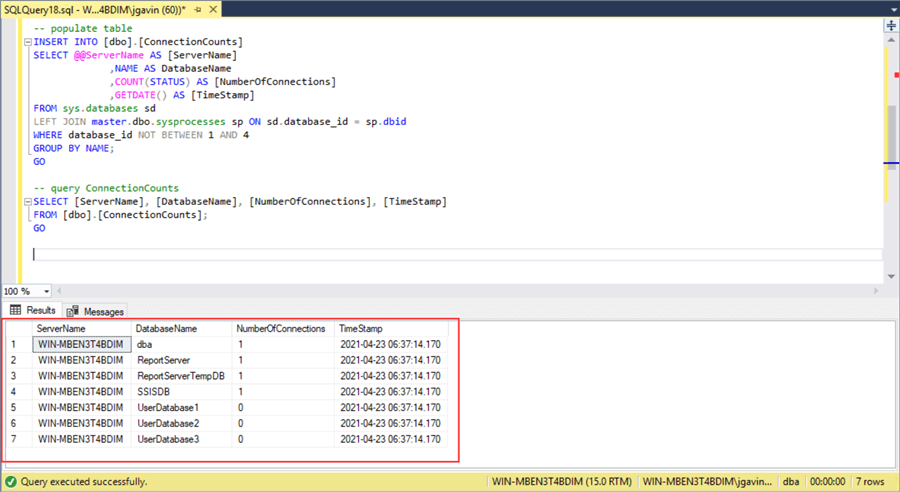Click the 'UserDatabase2' cell
This screenshot has height=492, width=900.
coord(181,423)
